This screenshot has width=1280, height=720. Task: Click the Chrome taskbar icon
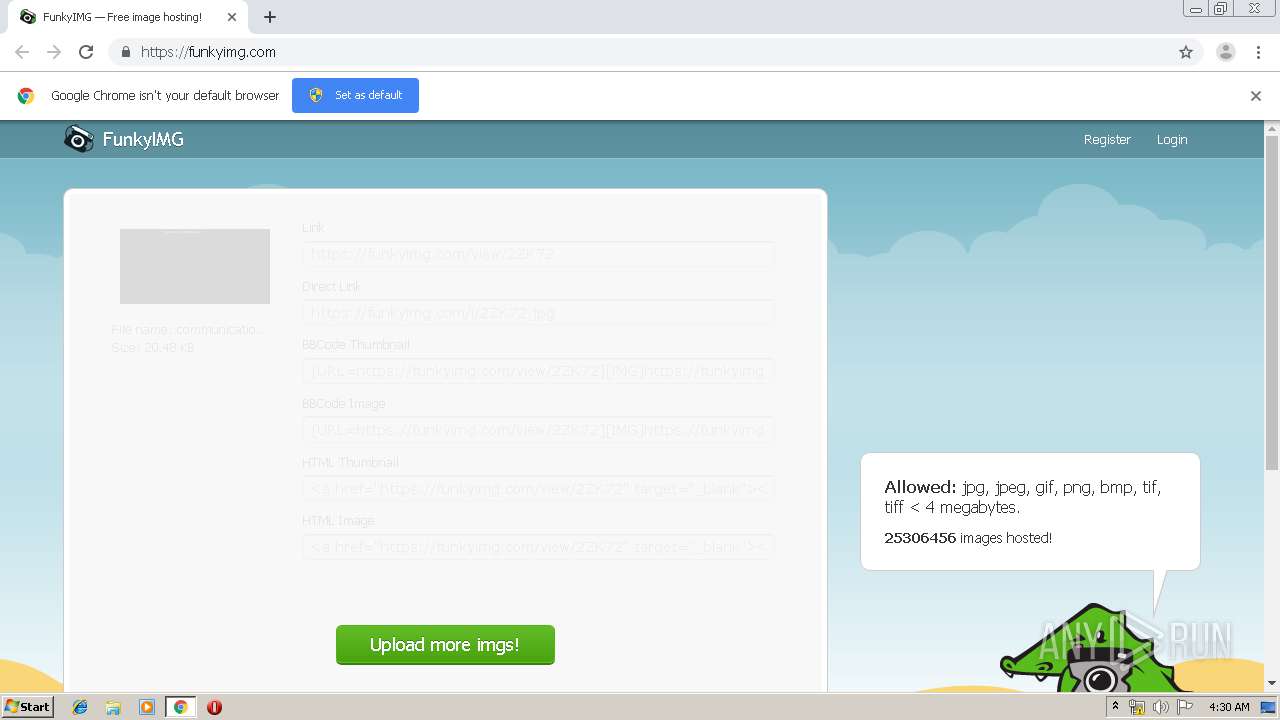pyautogui.click(x=180, y=707)
